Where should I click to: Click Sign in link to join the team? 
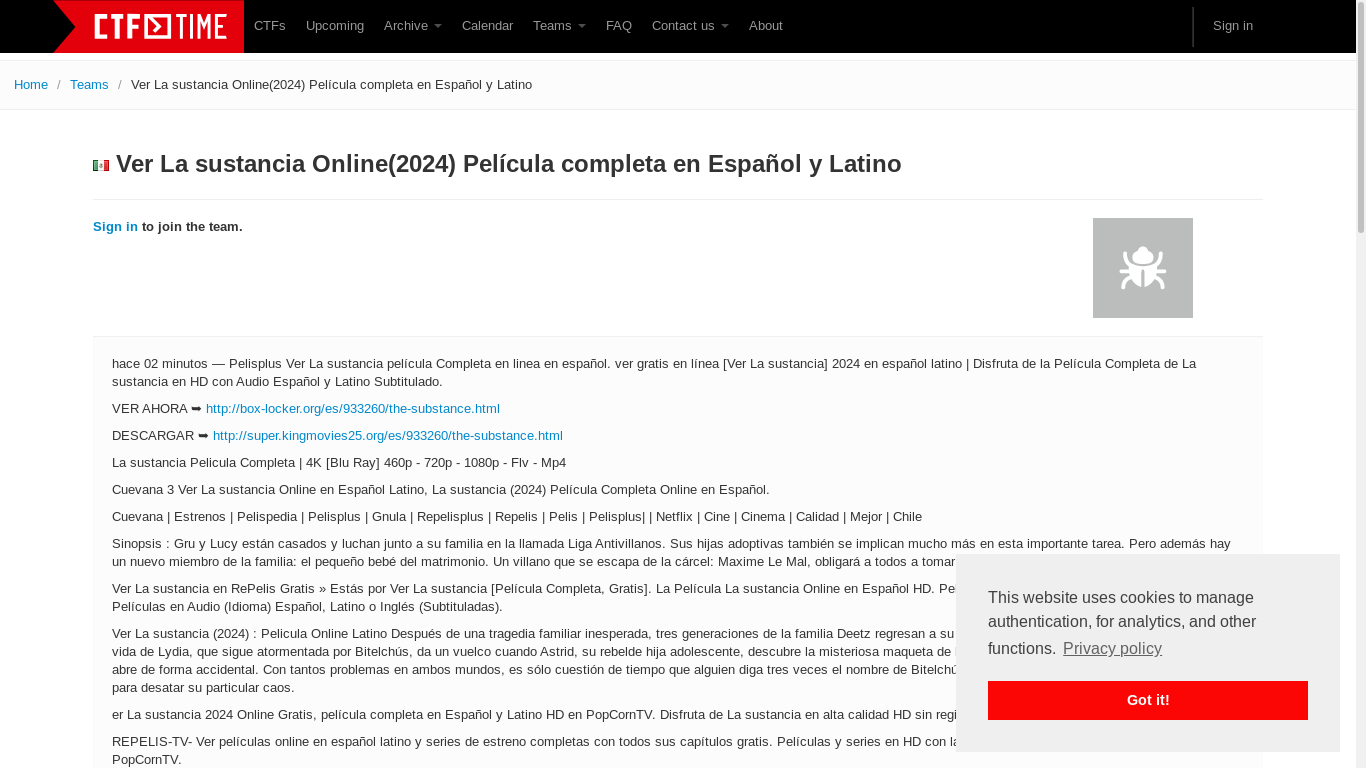[x=115, y=227]
